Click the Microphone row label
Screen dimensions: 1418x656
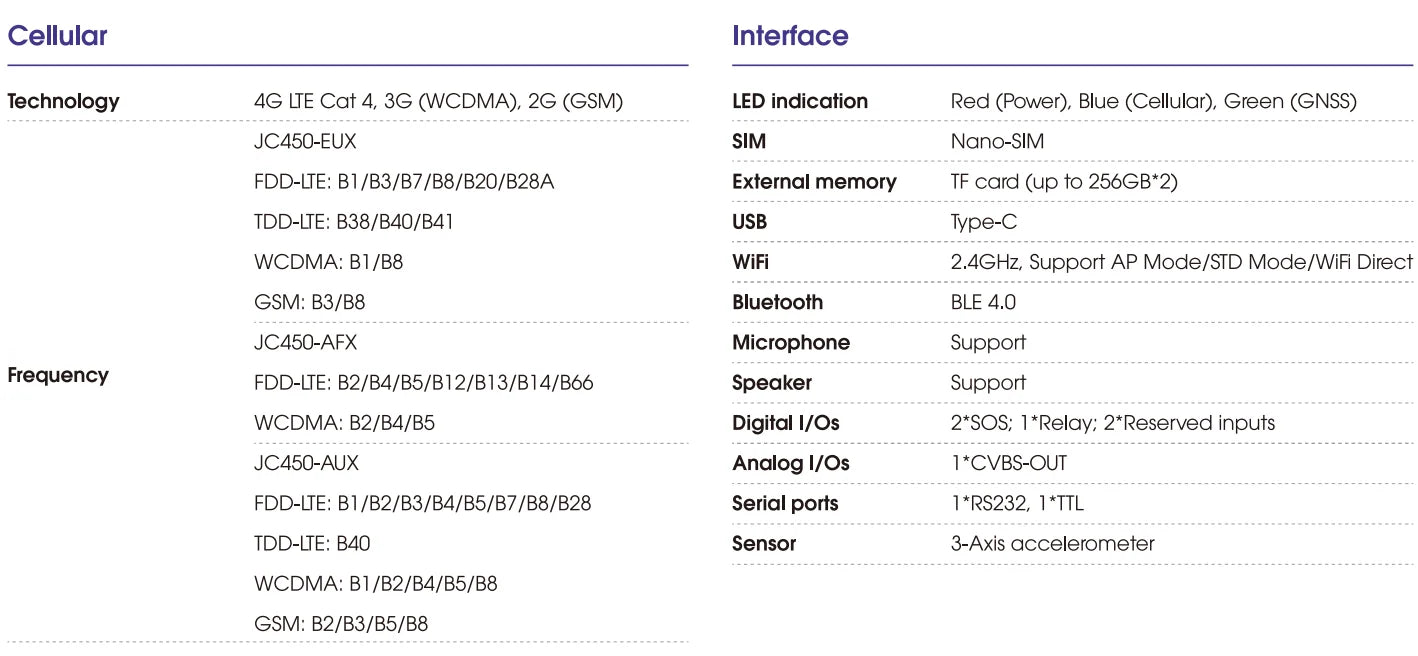point(791,343)
